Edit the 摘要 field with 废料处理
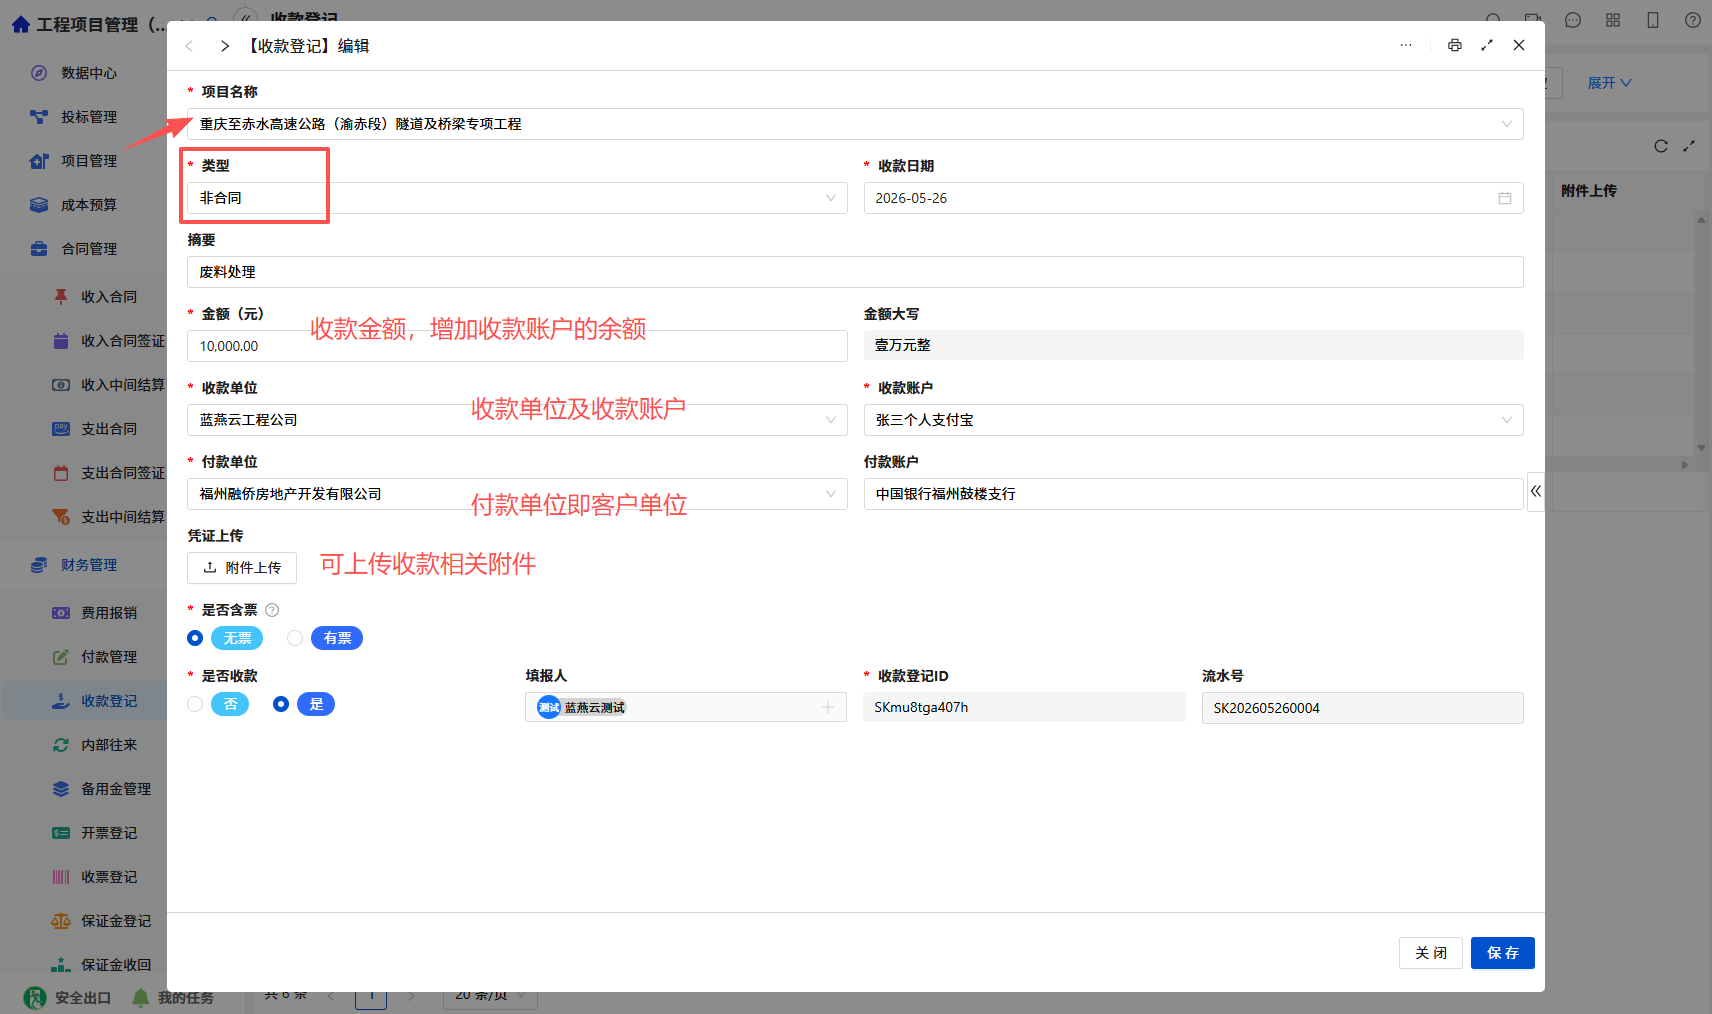 click(x=855, y=272)
